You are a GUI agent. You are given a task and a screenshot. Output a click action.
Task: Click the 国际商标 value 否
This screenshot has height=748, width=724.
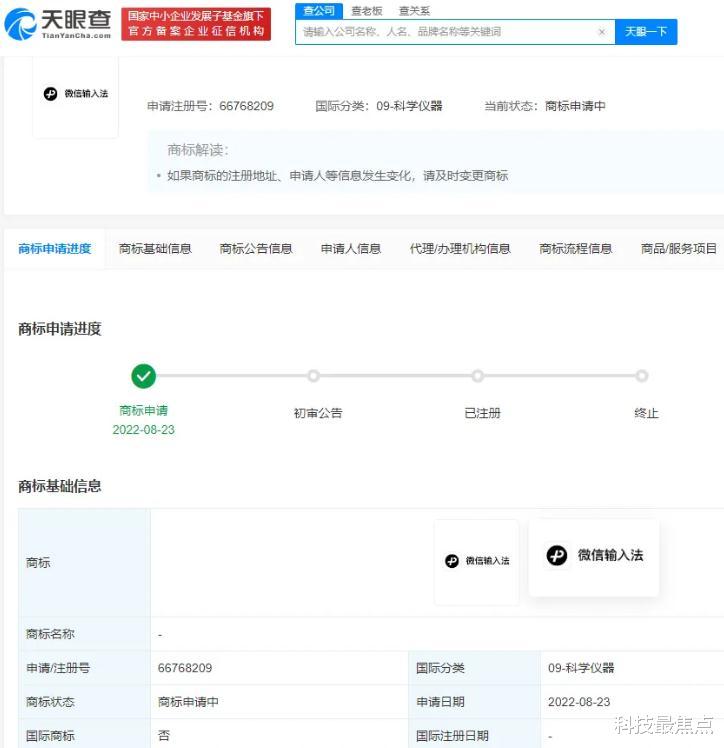tap(164, 736)
